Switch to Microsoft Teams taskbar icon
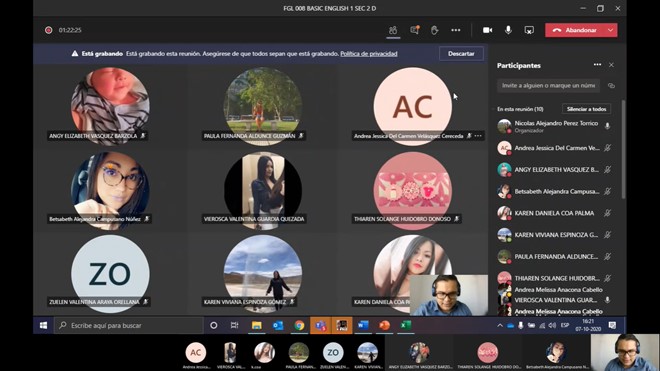 click(321, 325)
